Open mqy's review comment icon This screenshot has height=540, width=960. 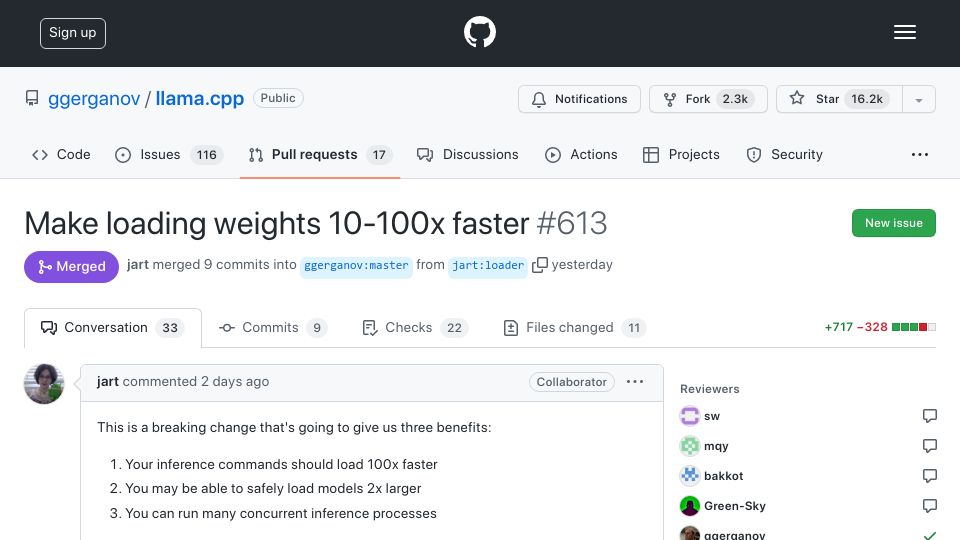click(929, 446)
